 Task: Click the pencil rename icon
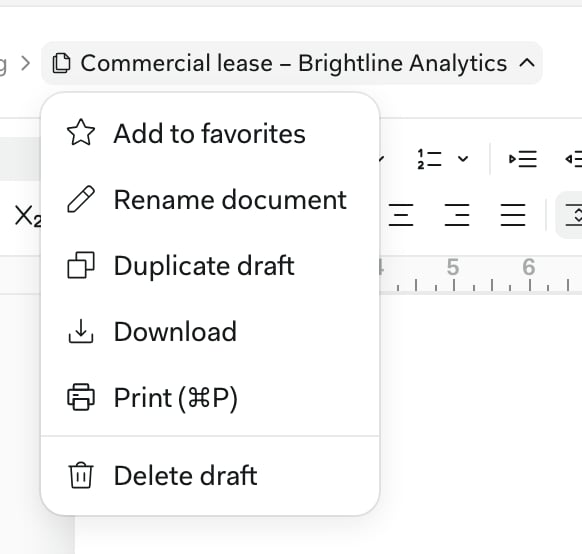(81, 199)
